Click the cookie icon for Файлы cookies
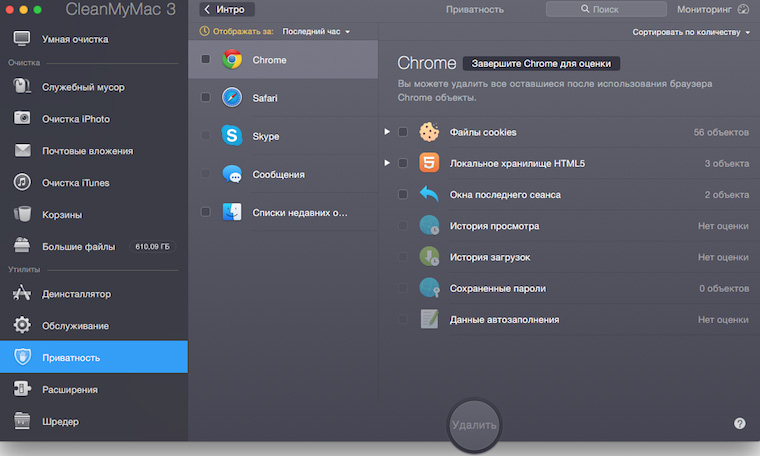This screenshot has width=760, height=456. (429, 132)
